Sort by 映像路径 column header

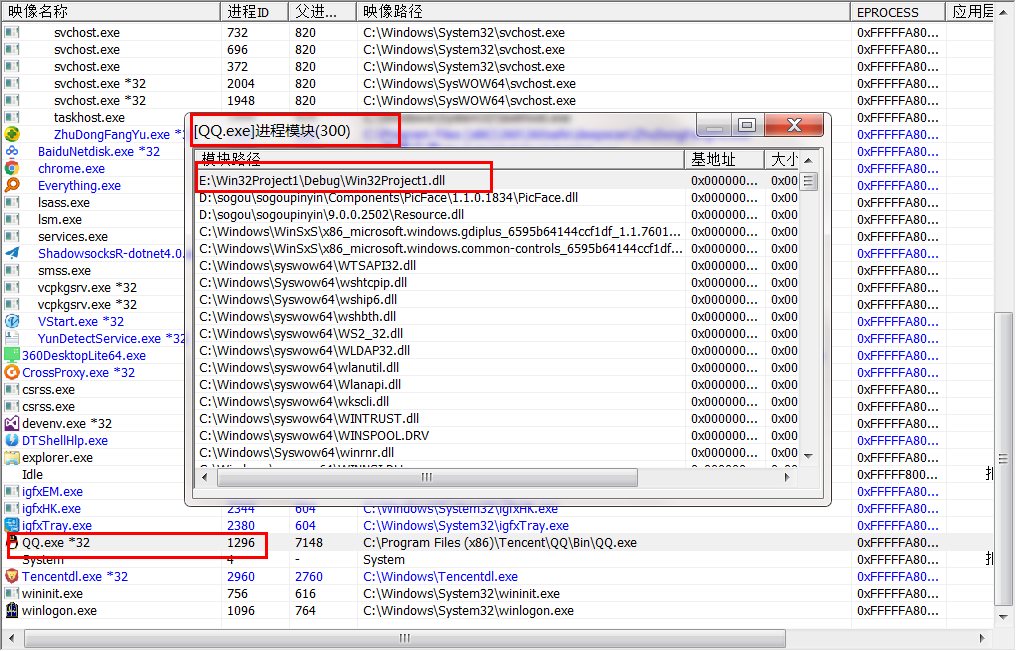(x=603, y=12)
